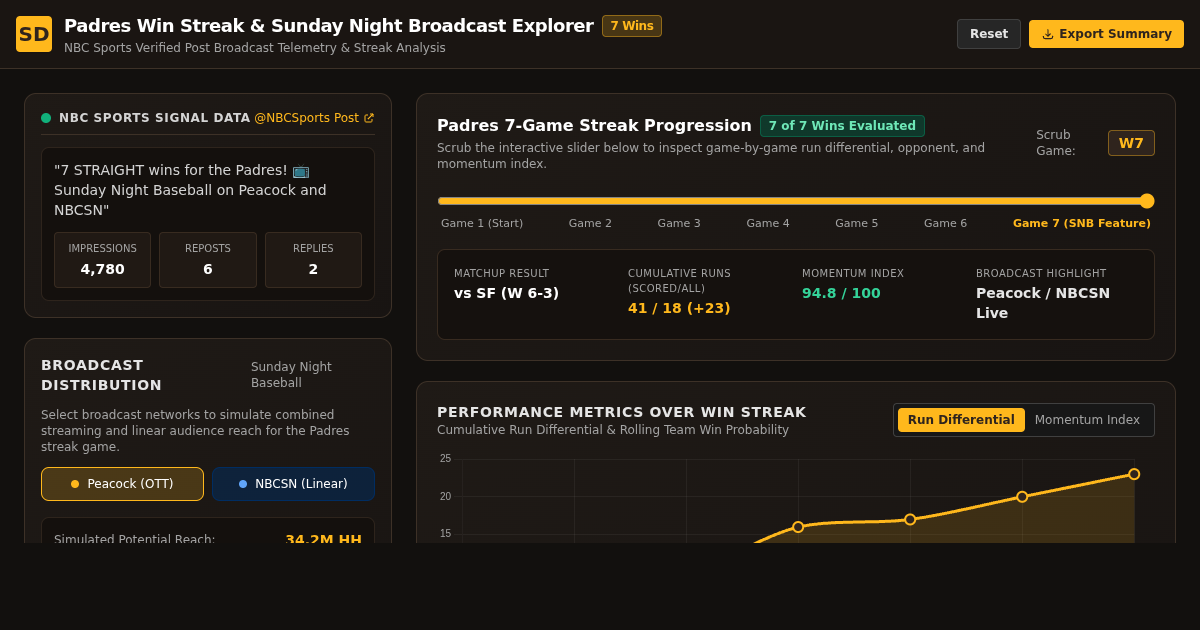Select Game 2 on slider labels
This screenshot has height=630, width=1200.
[x=590, y=223]
